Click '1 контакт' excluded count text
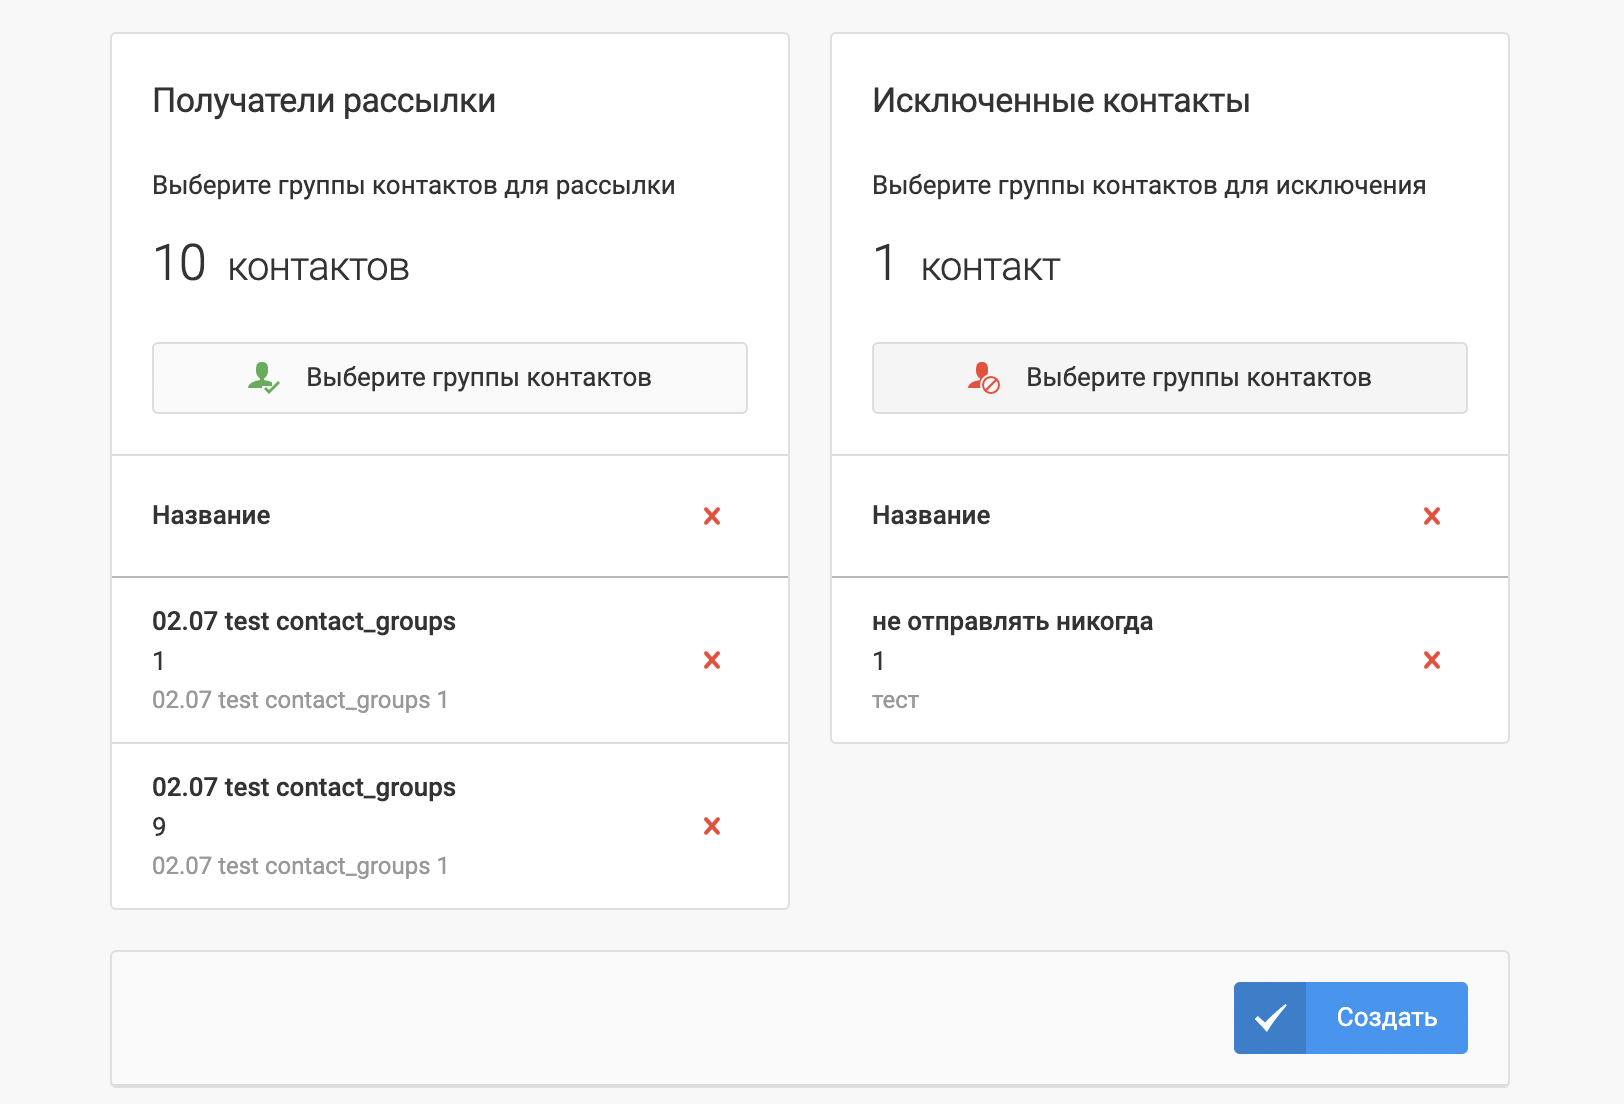 pyautogui.click(x=966, y=264)
